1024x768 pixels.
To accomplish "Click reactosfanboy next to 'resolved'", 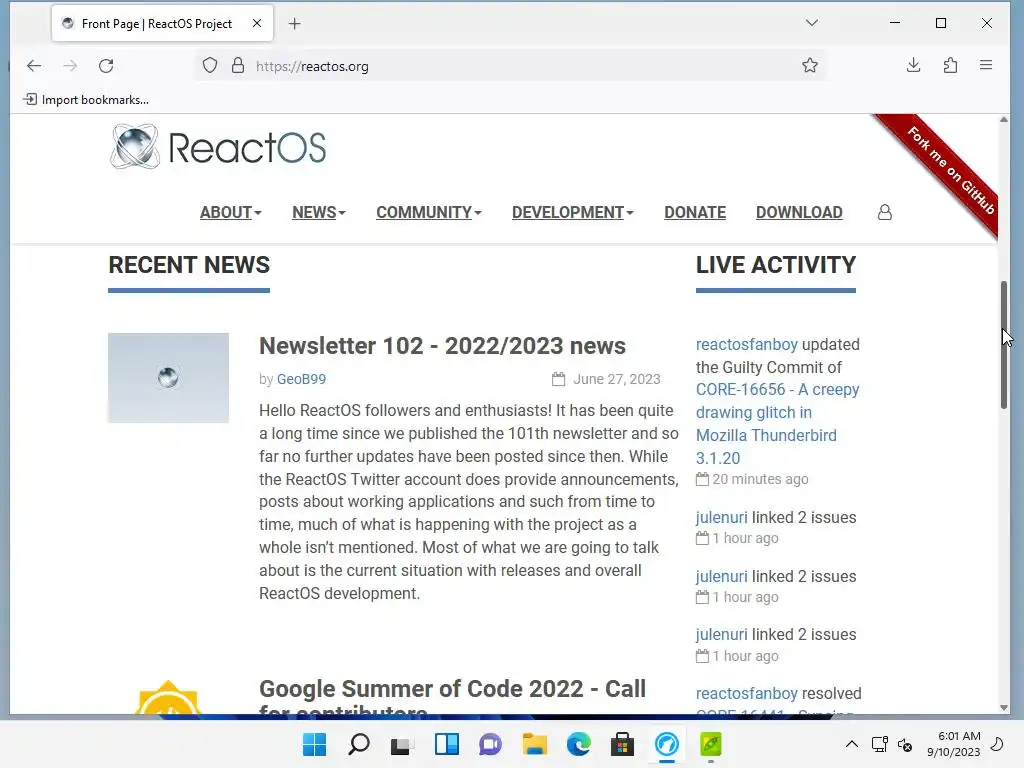I will (x=746, y=694).
